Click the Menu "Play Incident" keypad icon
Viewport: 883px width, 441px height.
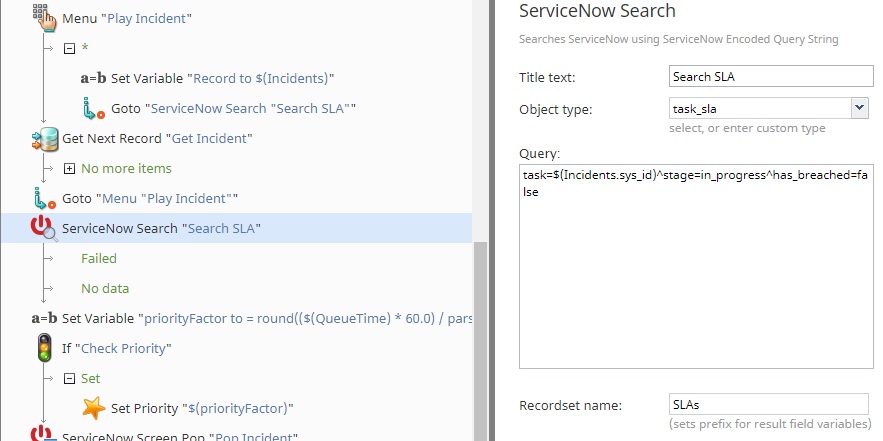(x=44, y=18)
